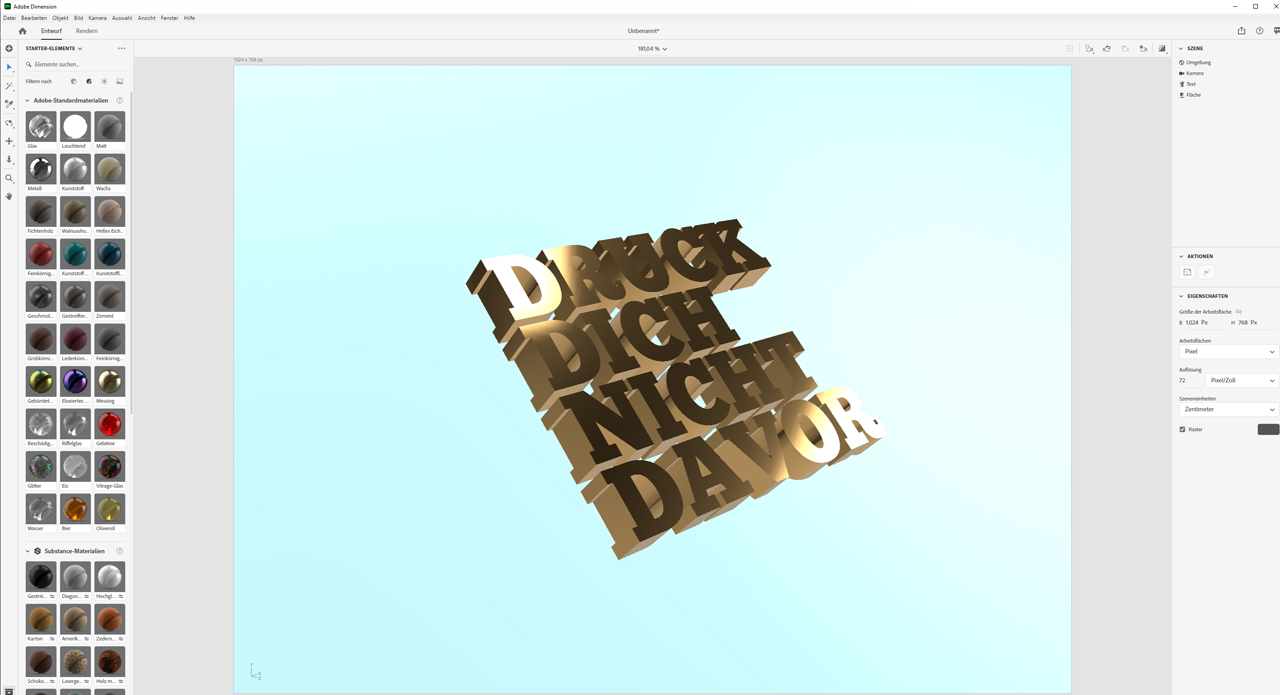Collapse the Aktionen panel

pos(1181,256)
